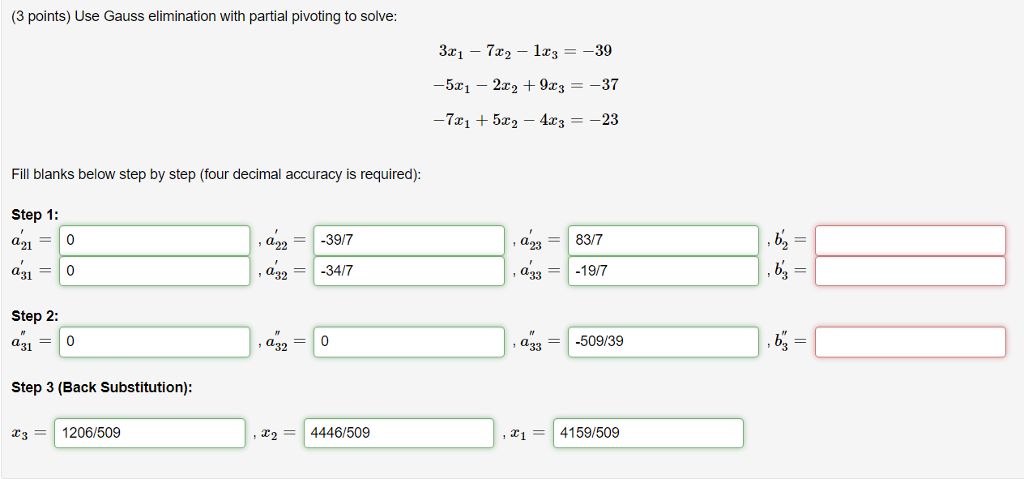Click the x3 field showing 1206/509
The image size is (1024, 479).
point(150,433)
